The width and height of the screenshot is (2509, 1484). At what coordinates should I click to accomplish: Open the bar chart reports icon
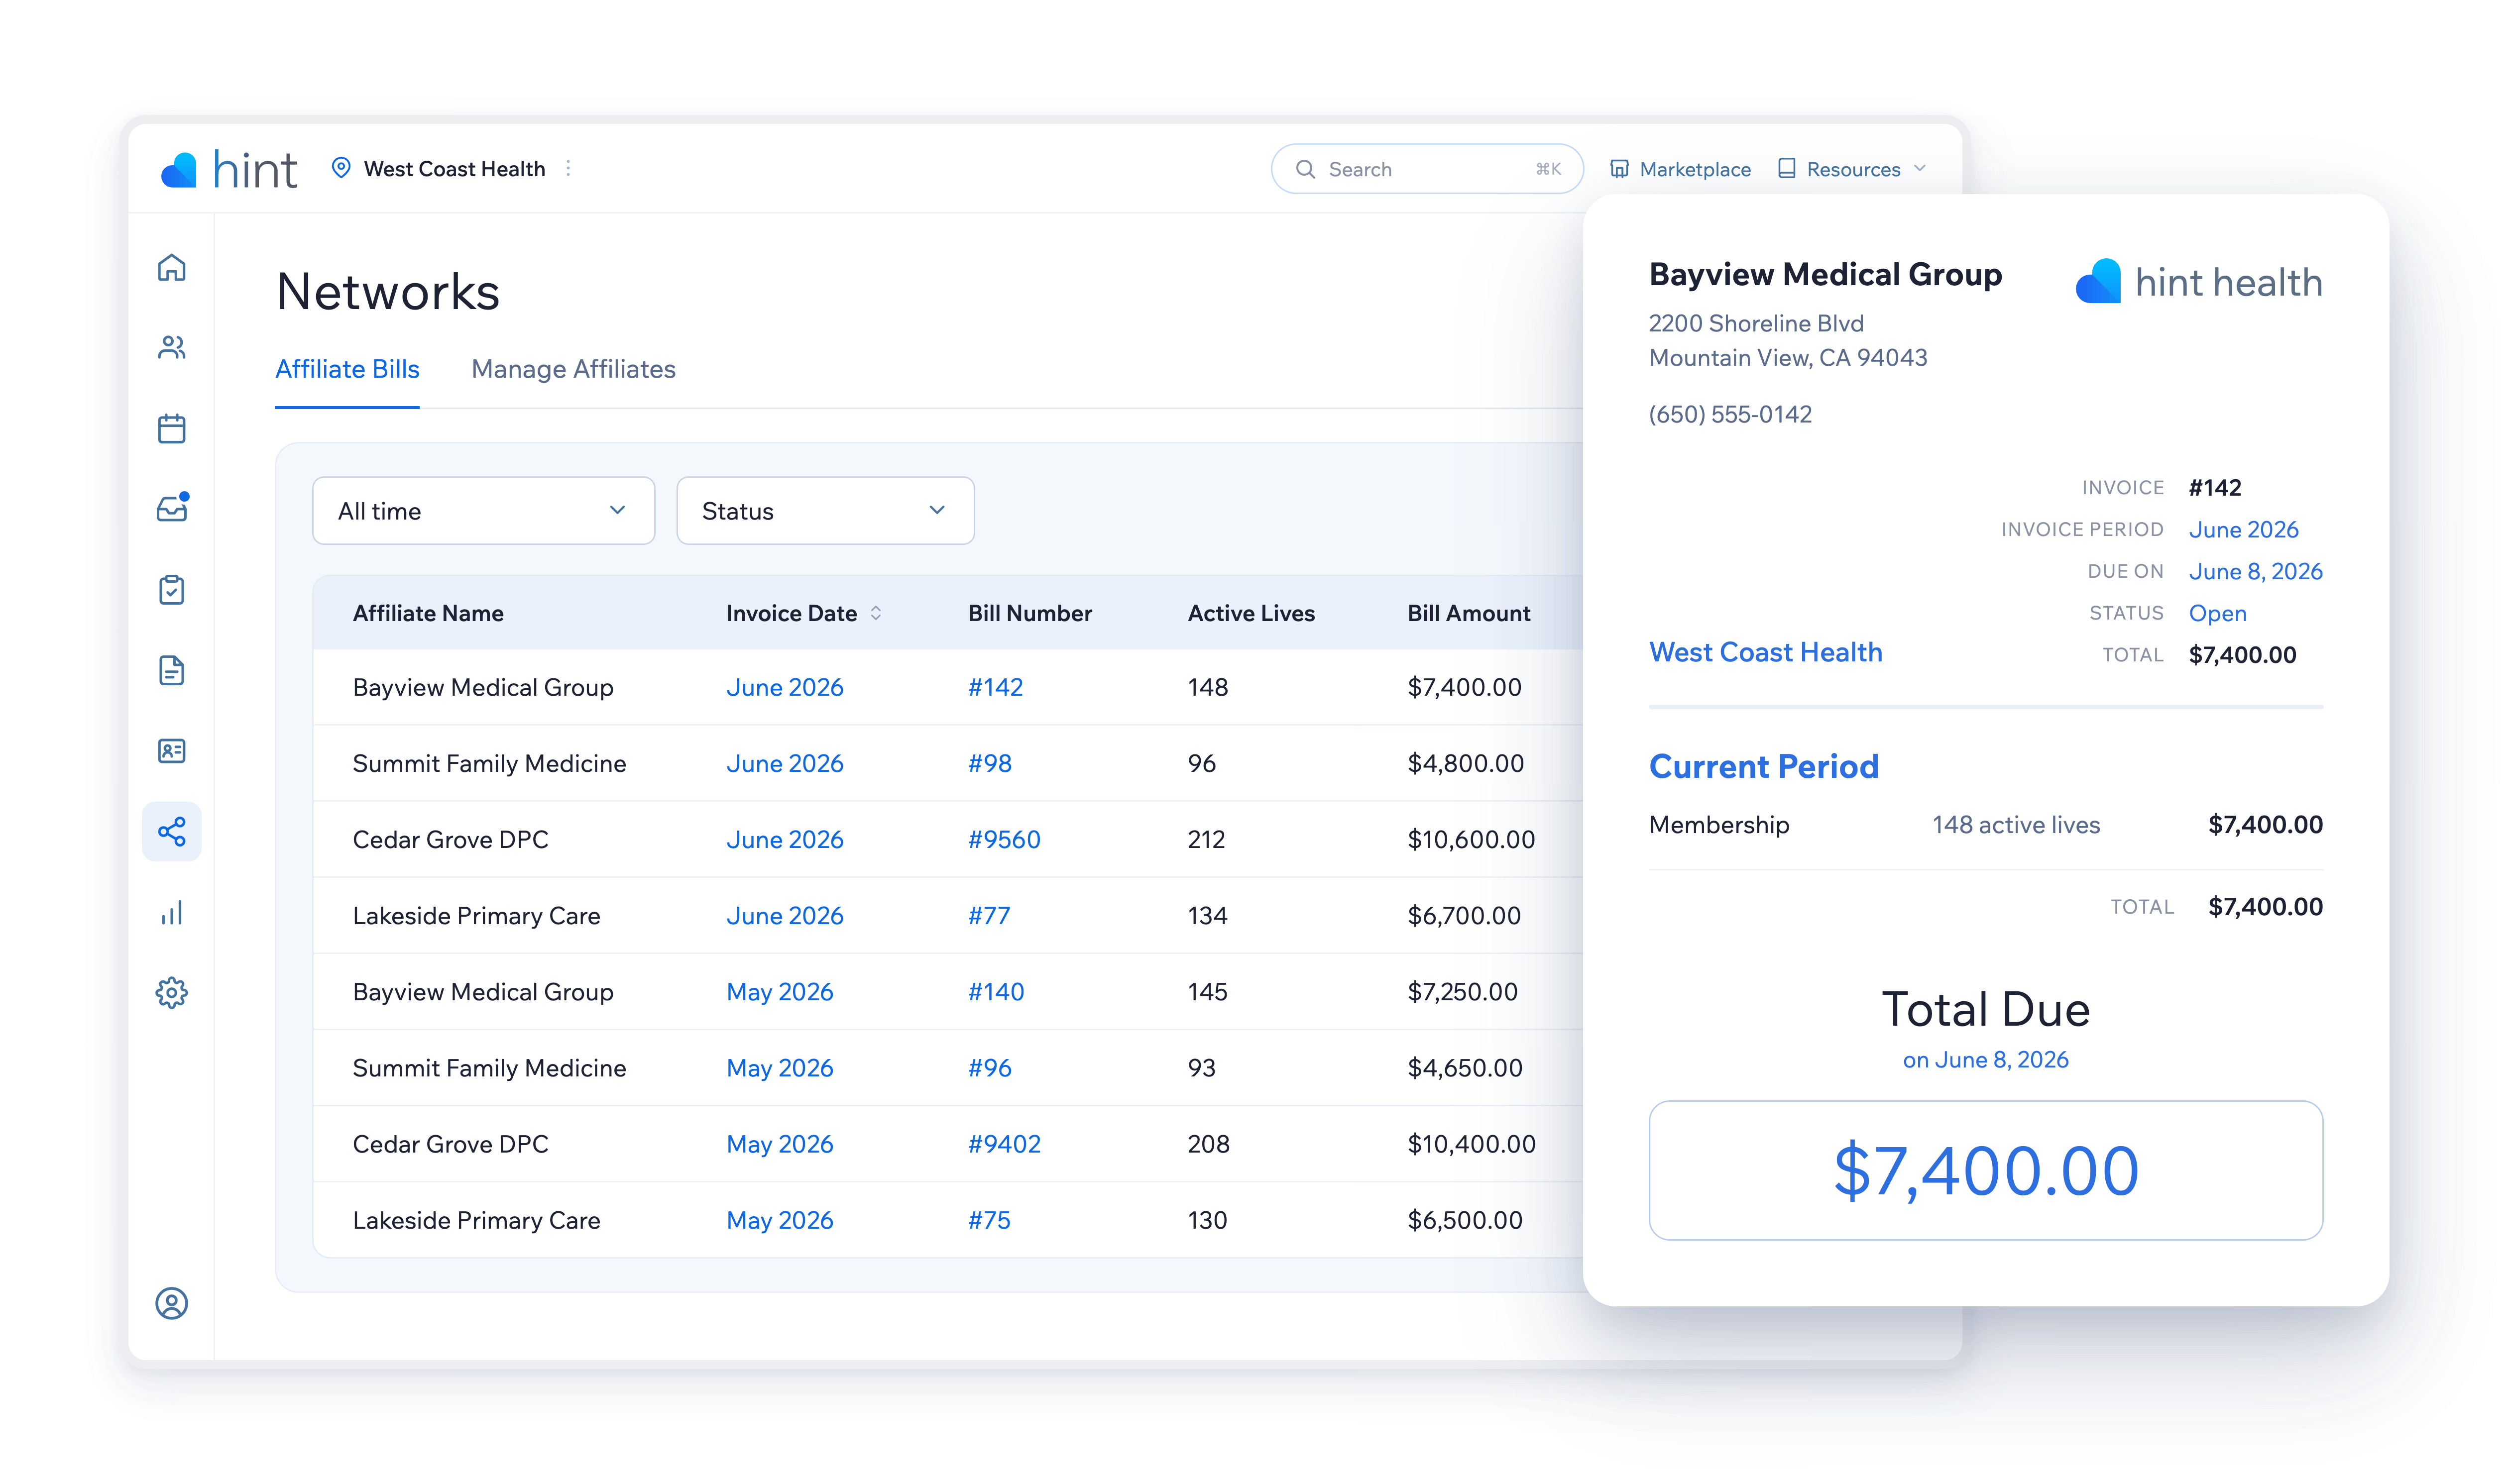click(172, 913)
